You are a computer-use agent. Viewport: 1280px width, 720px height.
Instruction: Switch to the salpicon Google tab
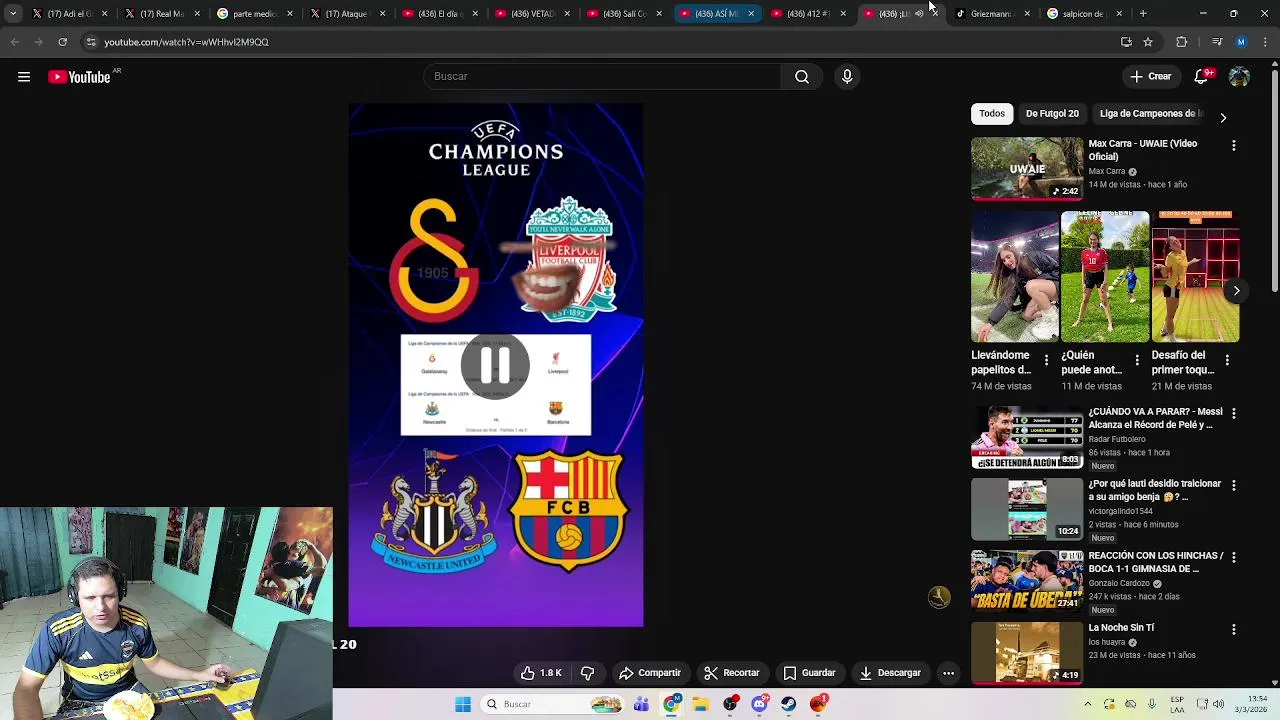coord(1083,14)
